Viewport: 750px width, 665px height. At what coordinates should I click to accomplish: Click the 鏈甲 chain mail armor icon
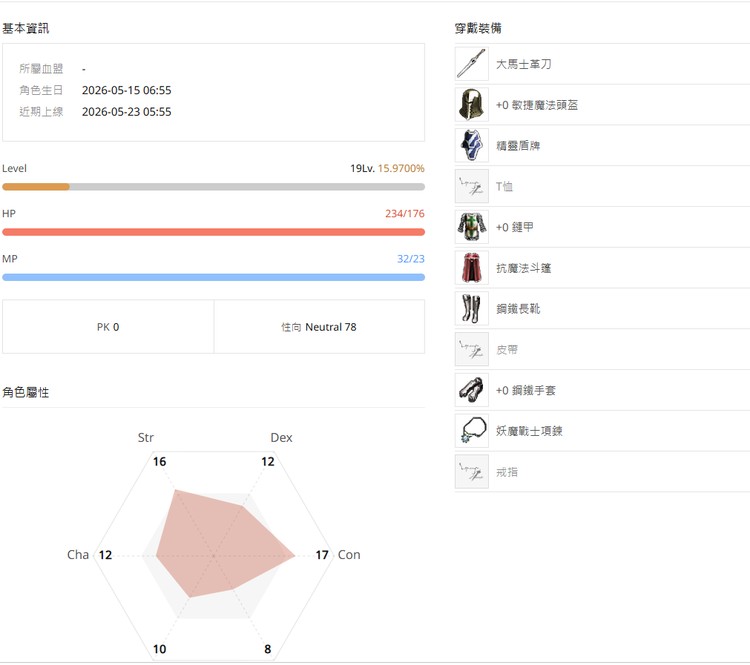[472, 227]
